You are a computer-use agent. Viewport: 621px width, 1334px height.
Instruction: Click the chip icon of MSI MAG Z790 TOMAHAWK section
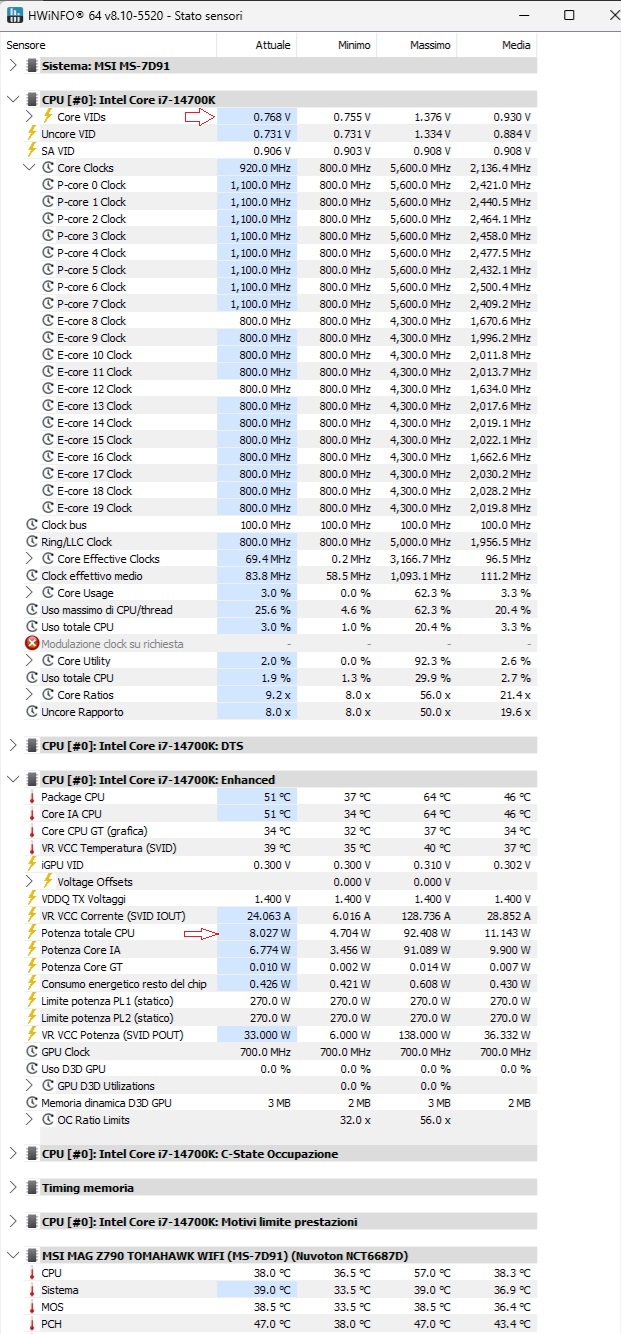(x=31, y=1255)
